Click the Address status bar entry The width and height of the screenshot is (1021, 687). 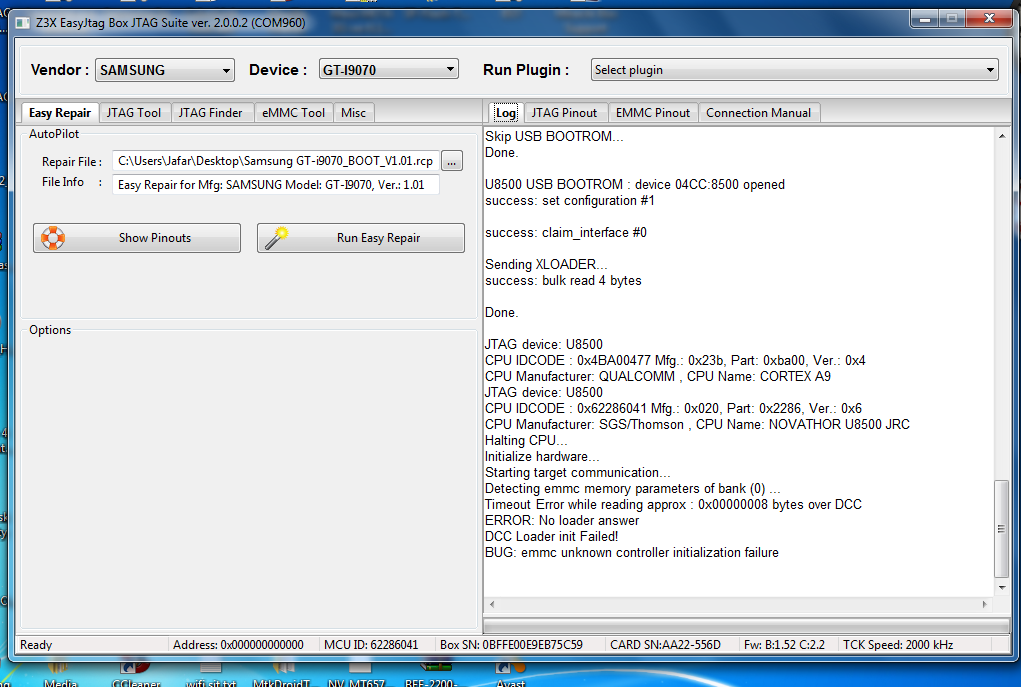pyautogui.click(x=238, y=645)
